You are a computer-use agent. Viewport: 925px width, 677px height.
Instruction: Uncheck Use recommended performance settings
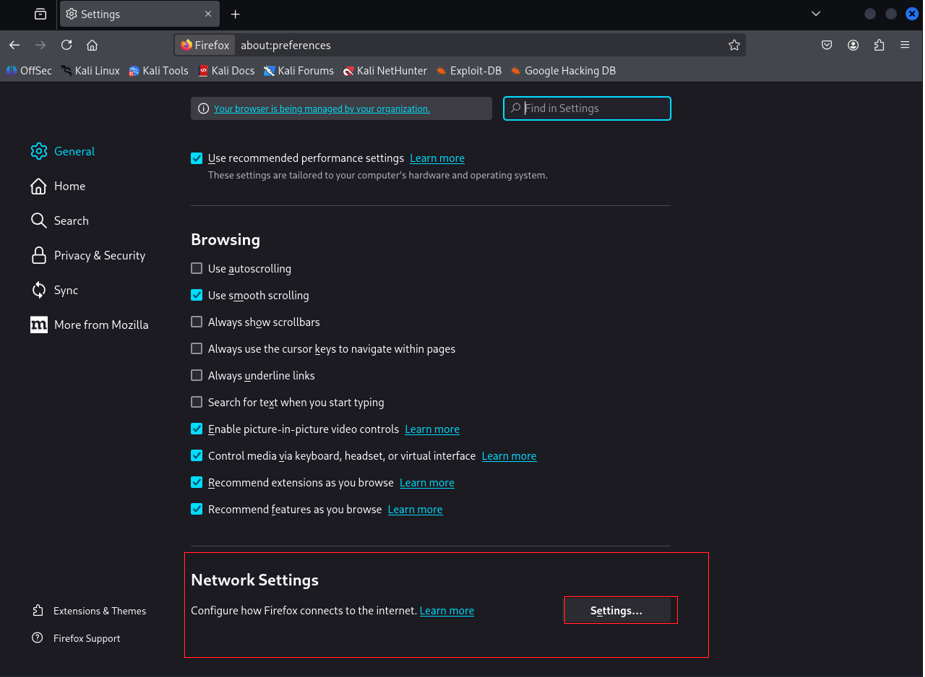tap(196, 158)
